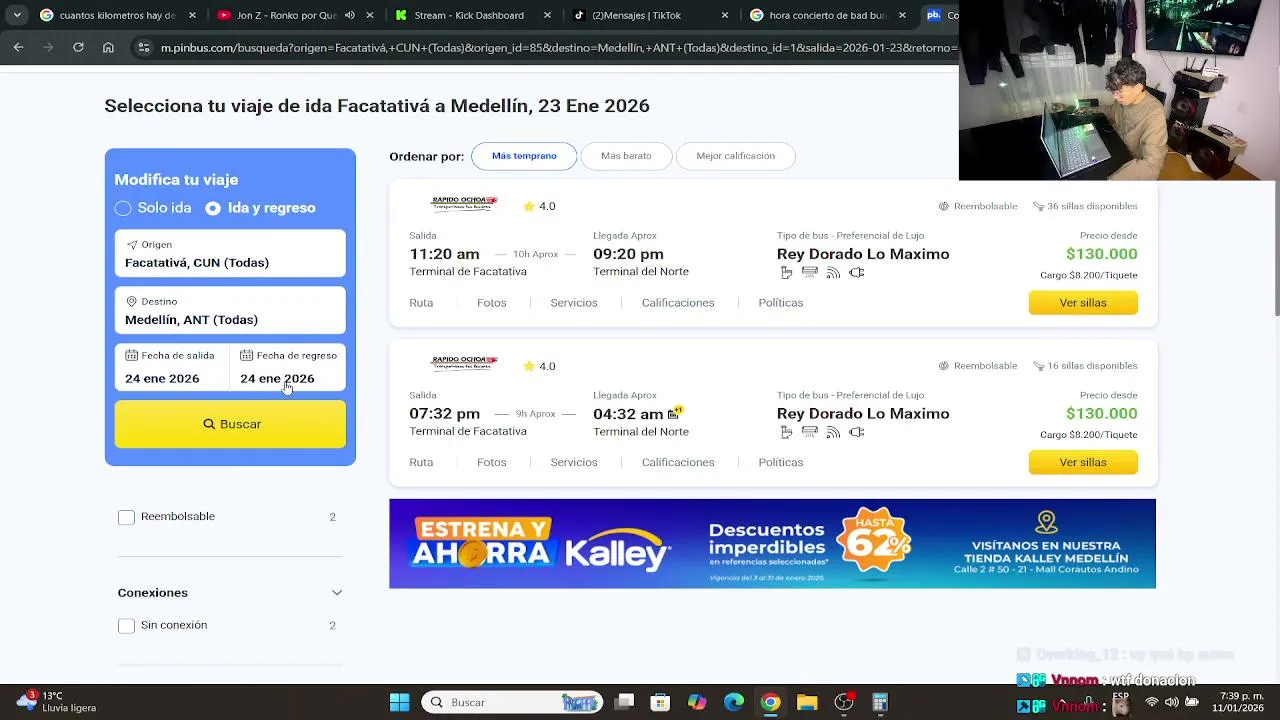Click WiFi amenity icon on 07:32 pm trip
This screenshot has height=720, width=1280.
833,433
